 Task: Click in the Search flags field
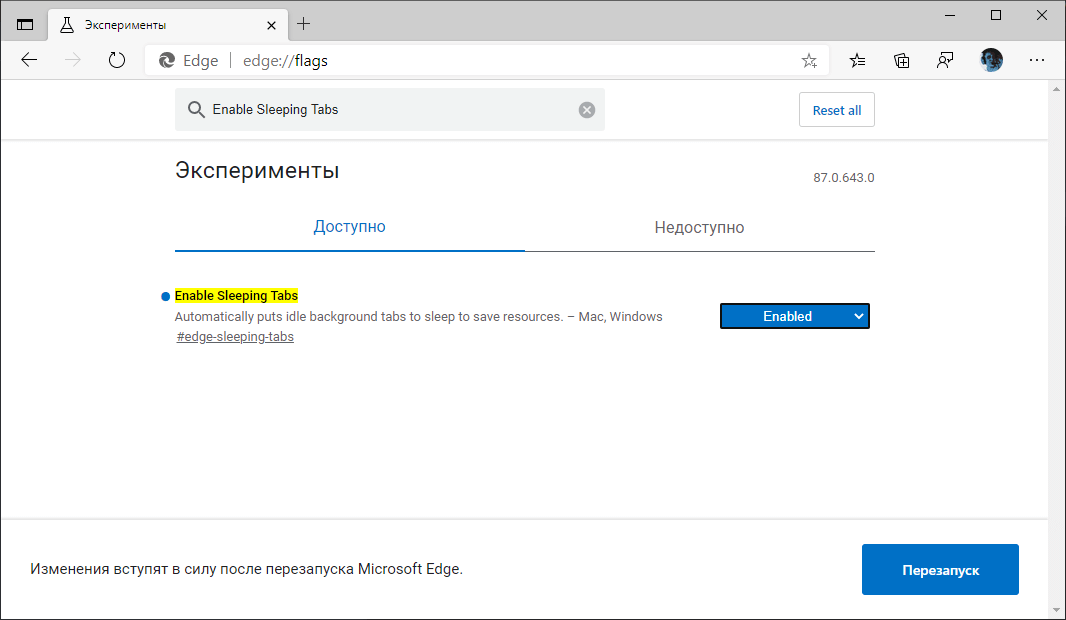click(x=390, y=110)
